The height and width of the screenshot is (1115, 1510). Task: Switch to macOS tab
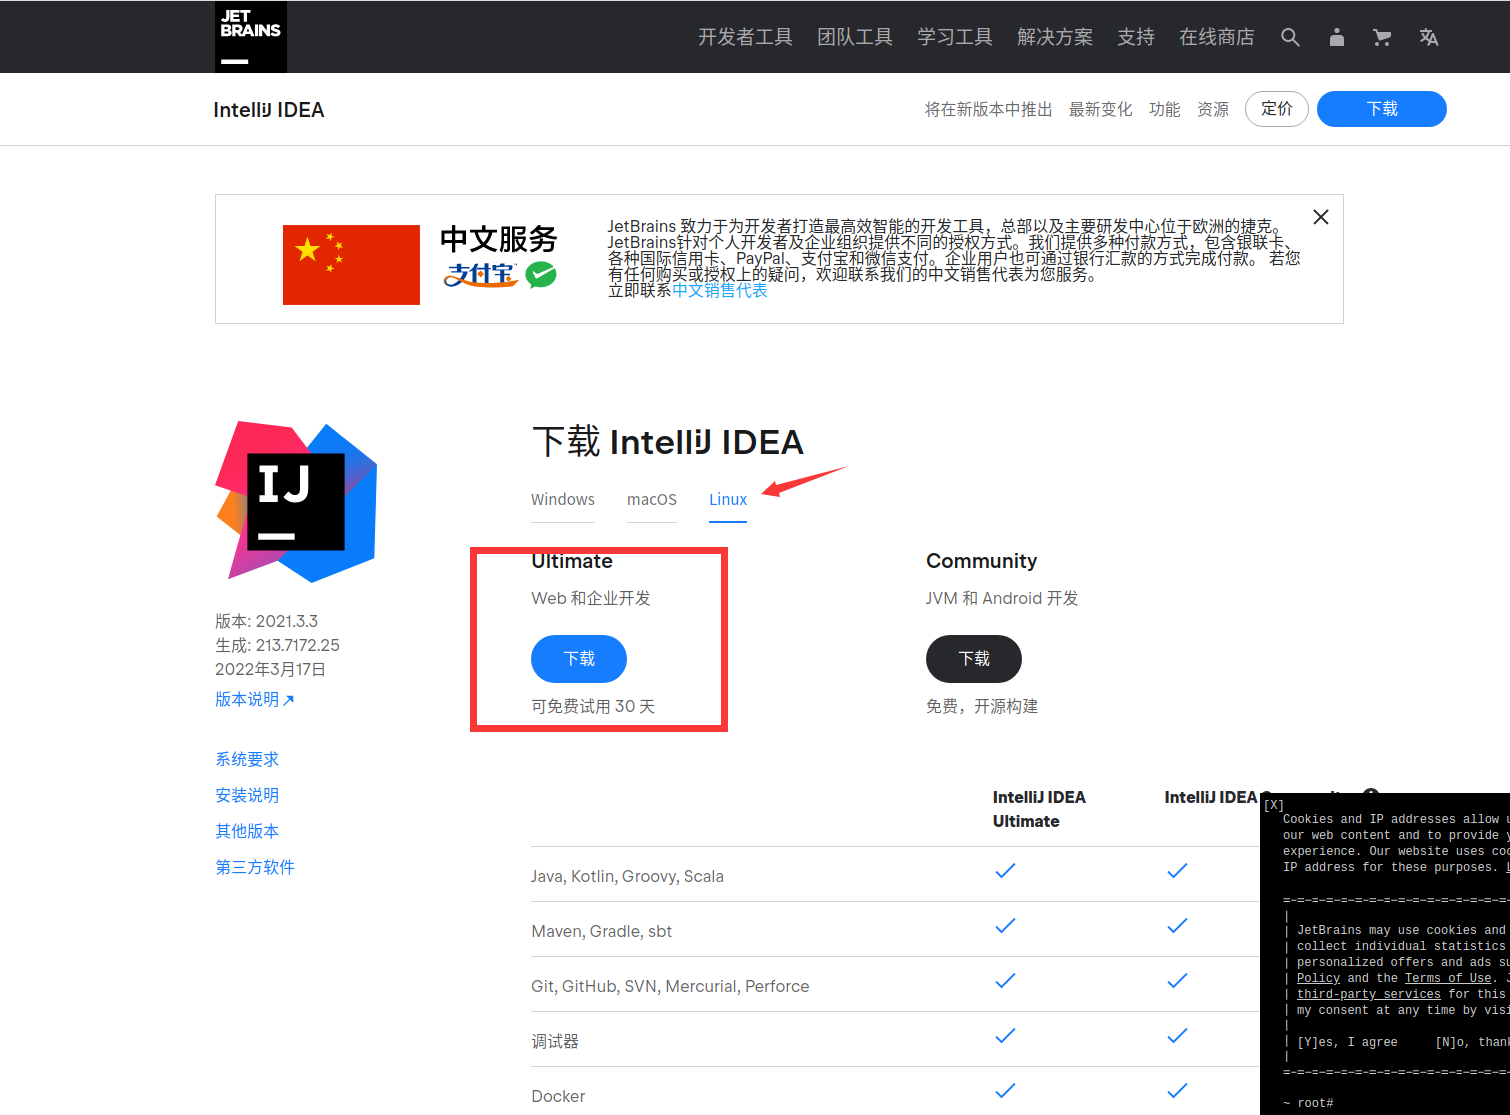(652, 499)
